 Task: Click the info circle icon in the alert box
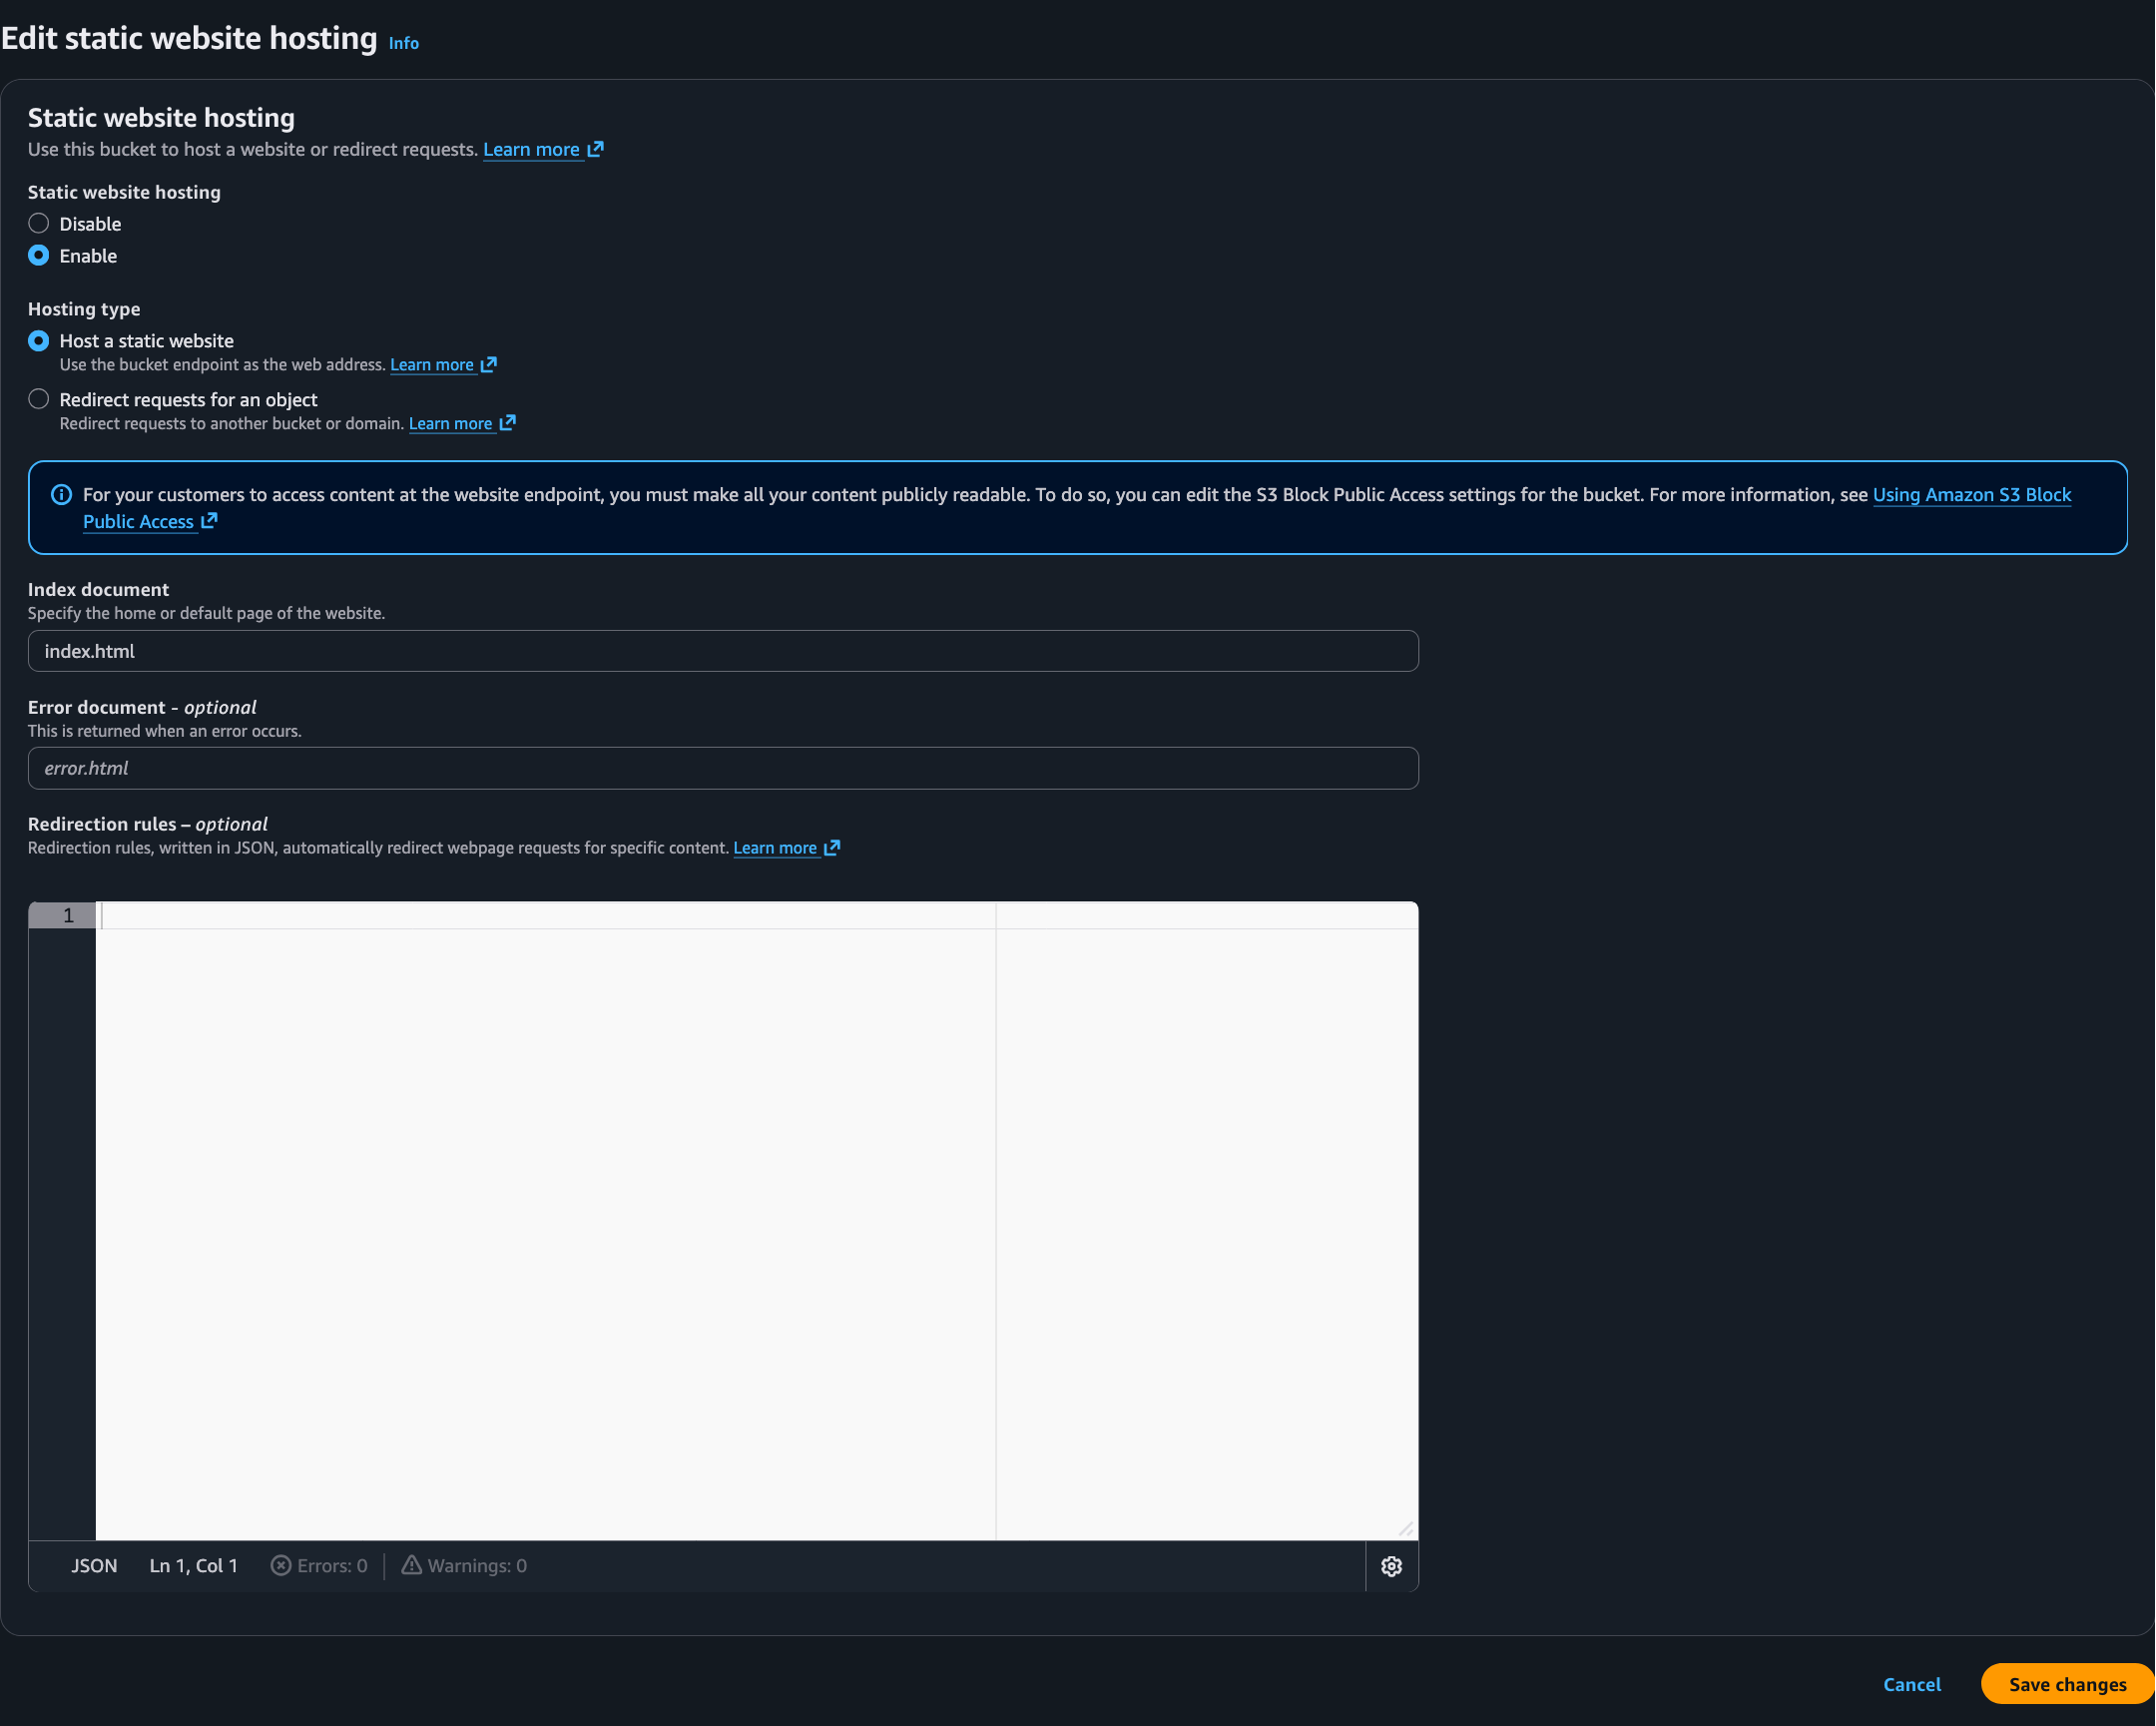click(x=61, y=495)
